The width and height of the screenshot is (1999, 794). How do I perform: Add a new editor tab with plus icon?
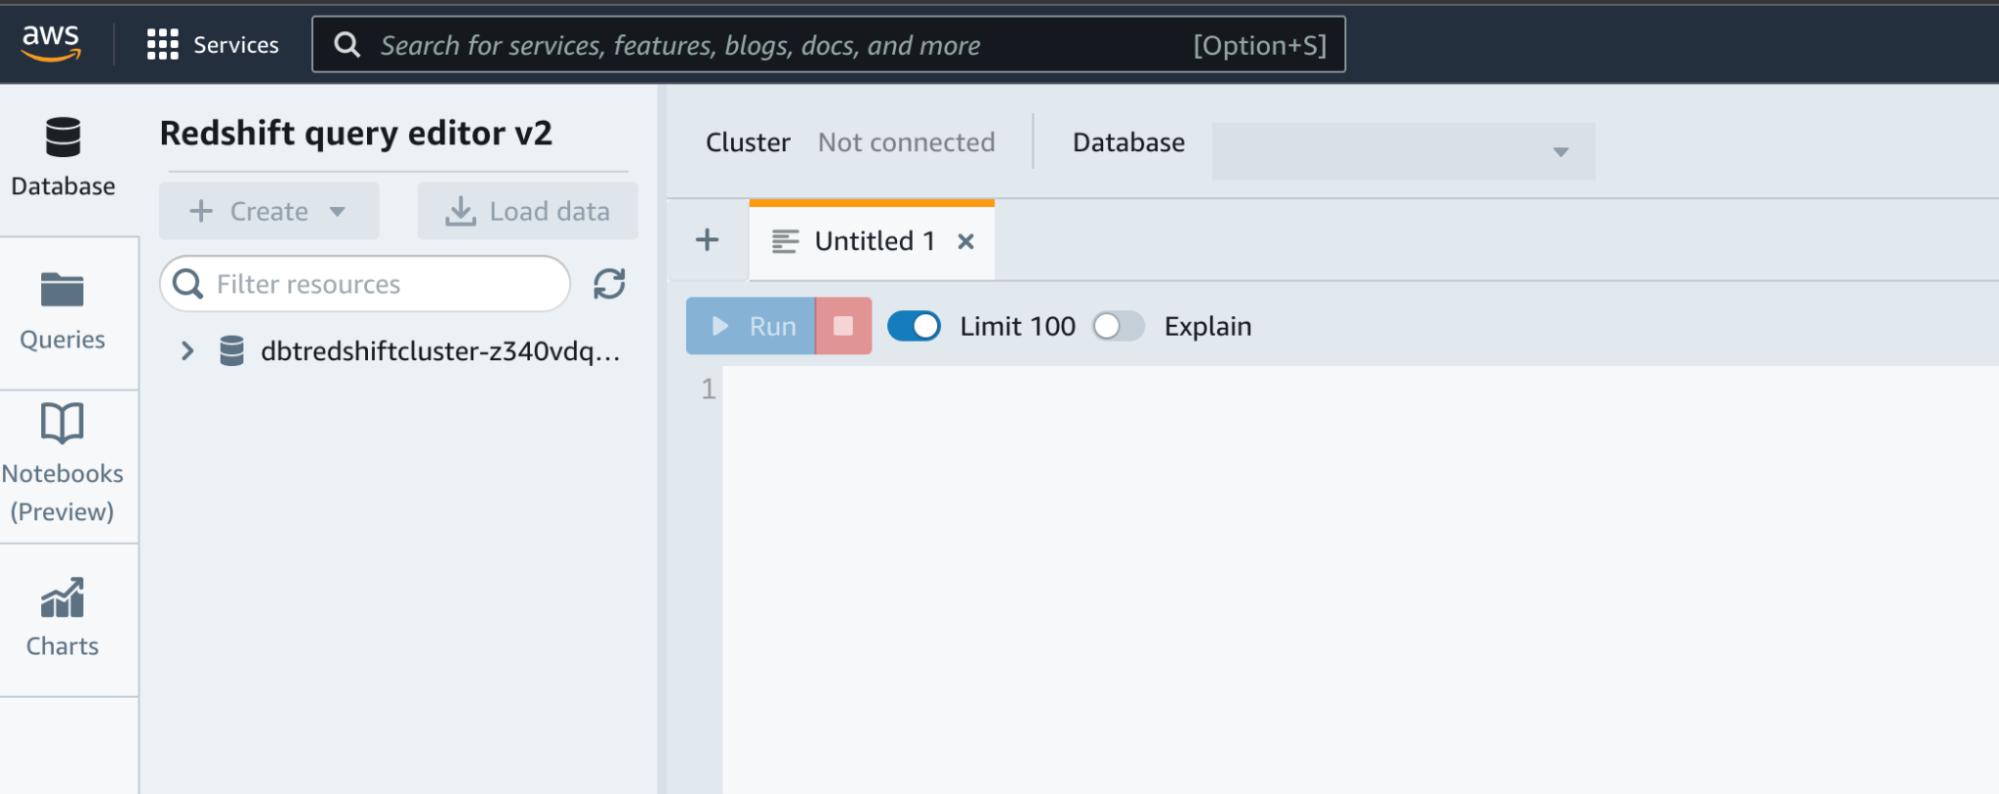pyautogui.click(x=707, y=240)
